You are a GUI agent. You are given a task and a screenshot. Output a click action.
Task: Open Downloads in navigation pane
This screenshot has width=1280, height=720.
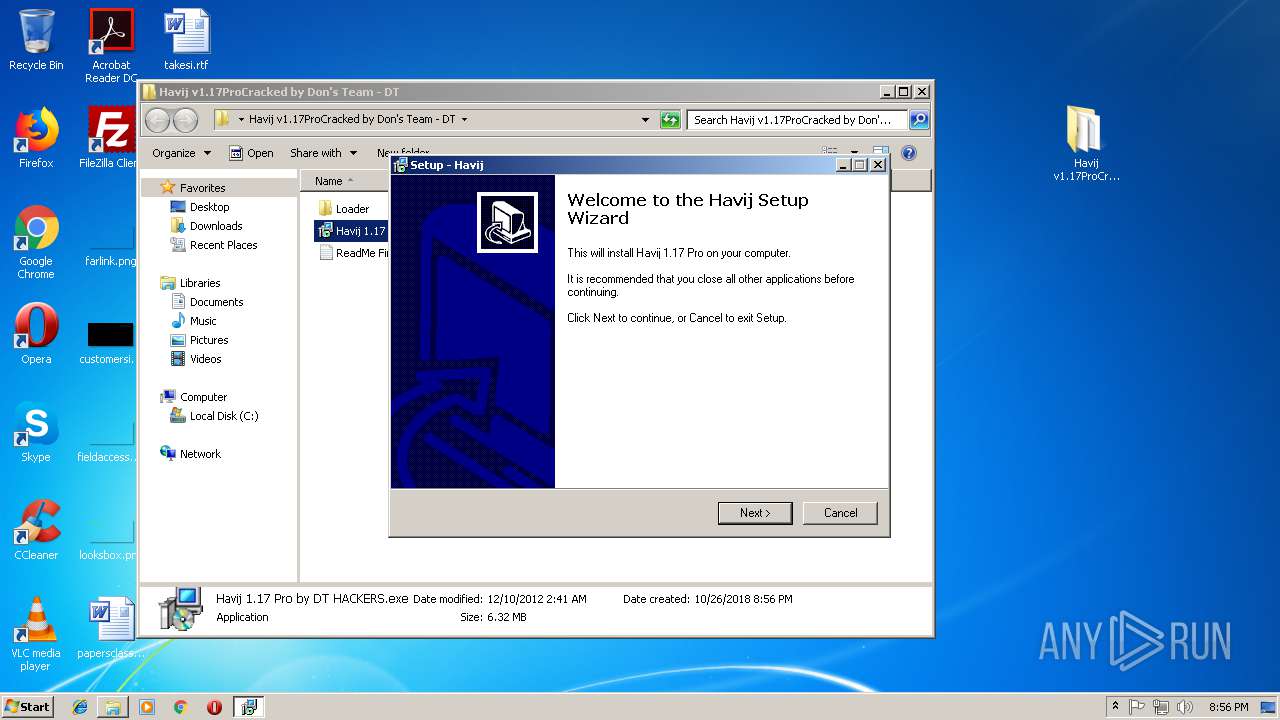(x=216, y=226)
